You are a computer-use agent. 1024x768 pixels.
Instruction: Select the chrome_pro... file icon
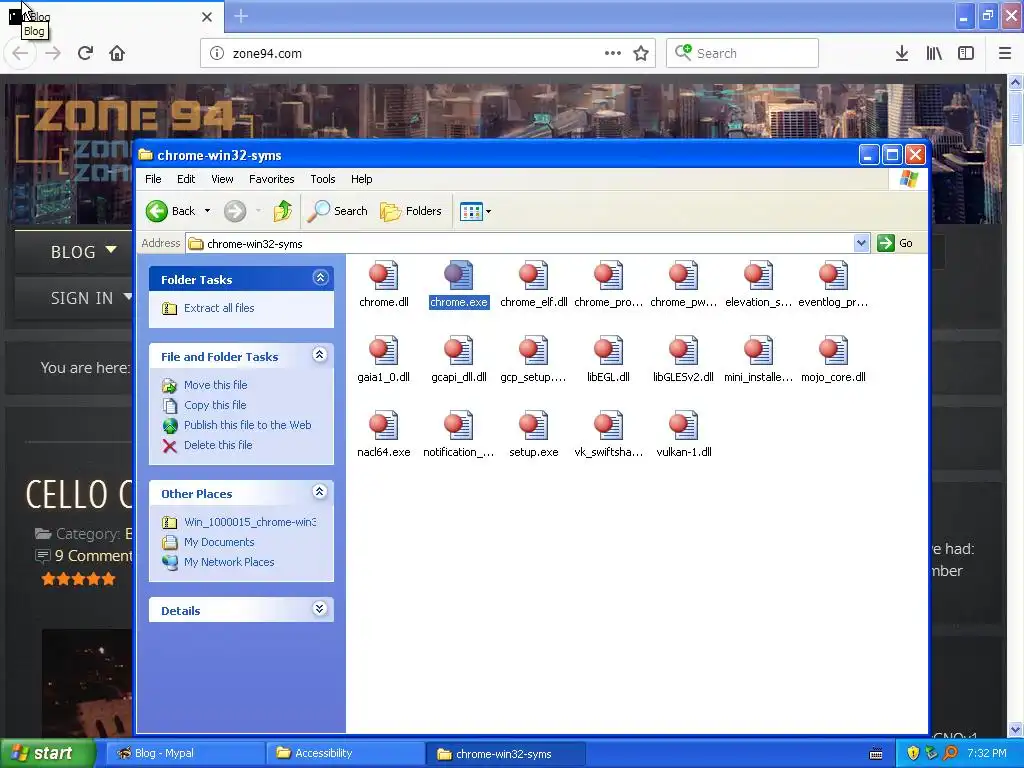[x=609, y=275]
